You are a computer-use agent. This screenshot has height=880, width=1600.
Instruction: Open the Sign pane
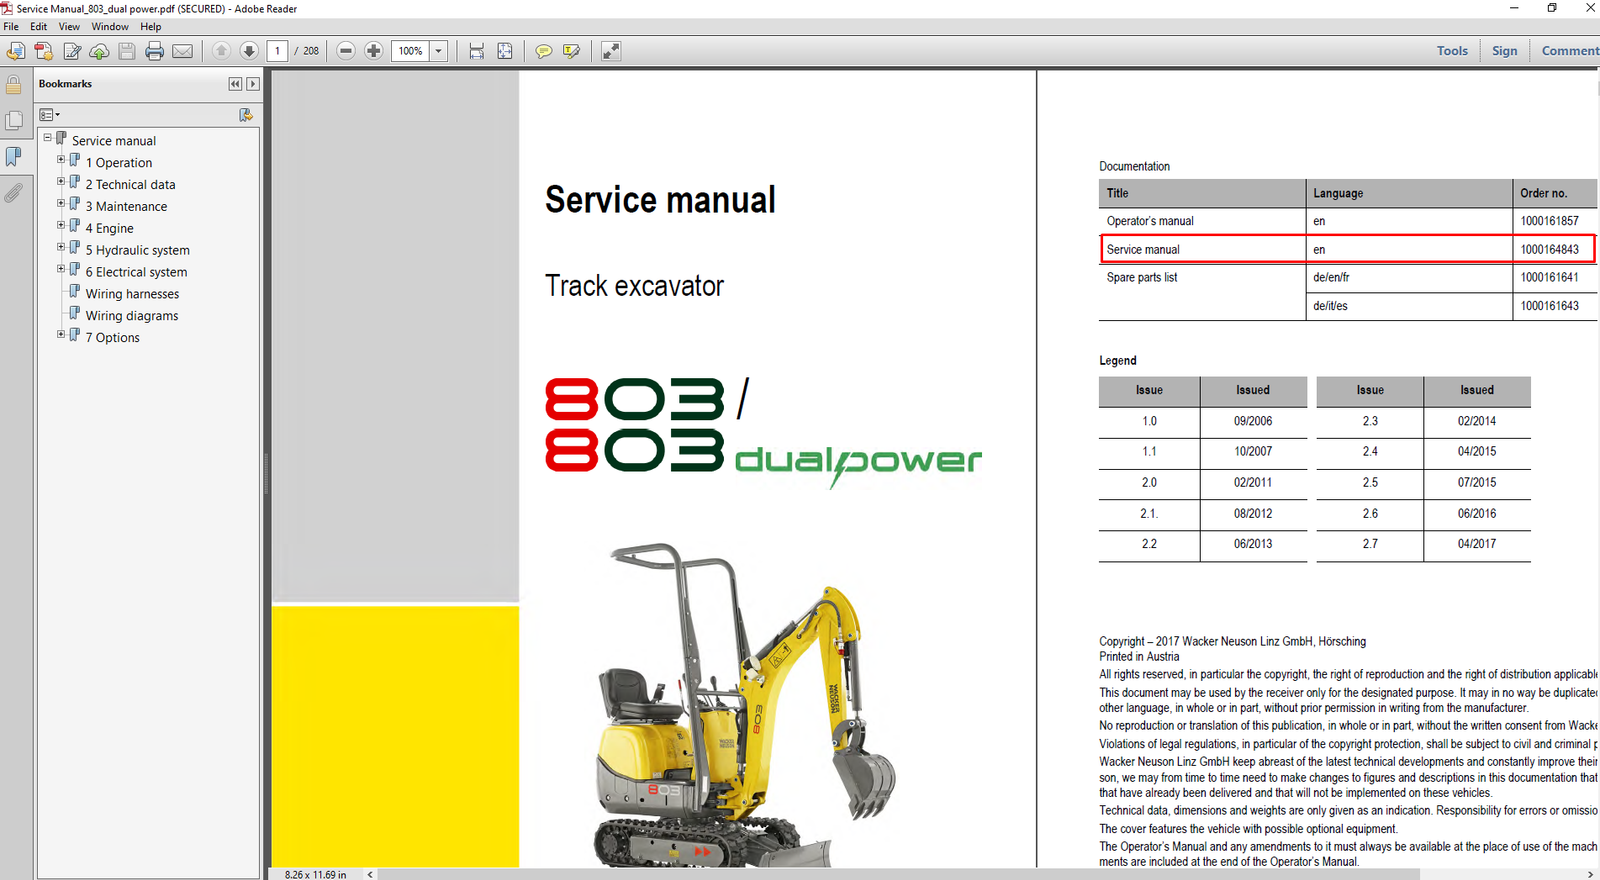(1504, 51)
